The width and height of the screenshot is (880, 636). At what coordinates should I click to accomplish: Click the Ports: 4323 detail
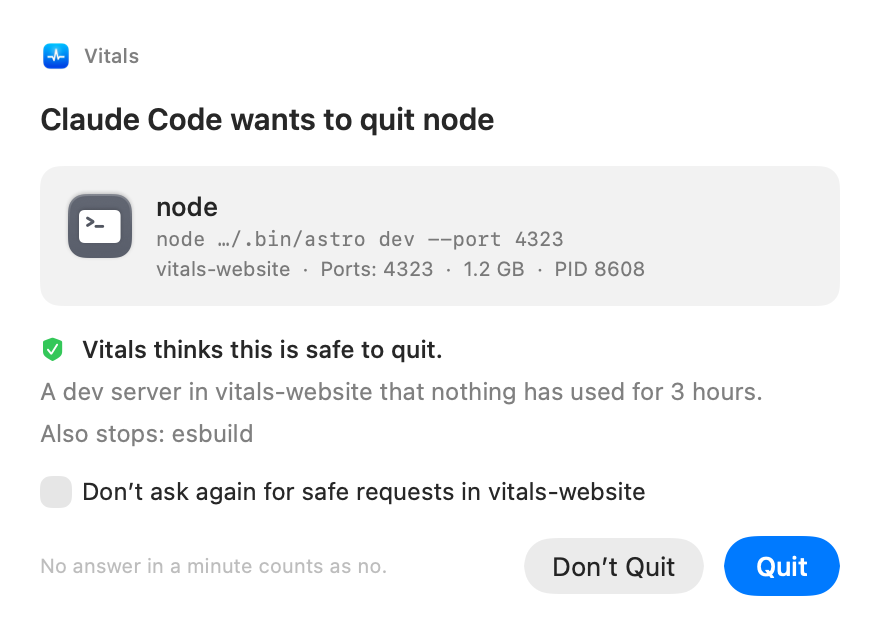click(377, 269)
